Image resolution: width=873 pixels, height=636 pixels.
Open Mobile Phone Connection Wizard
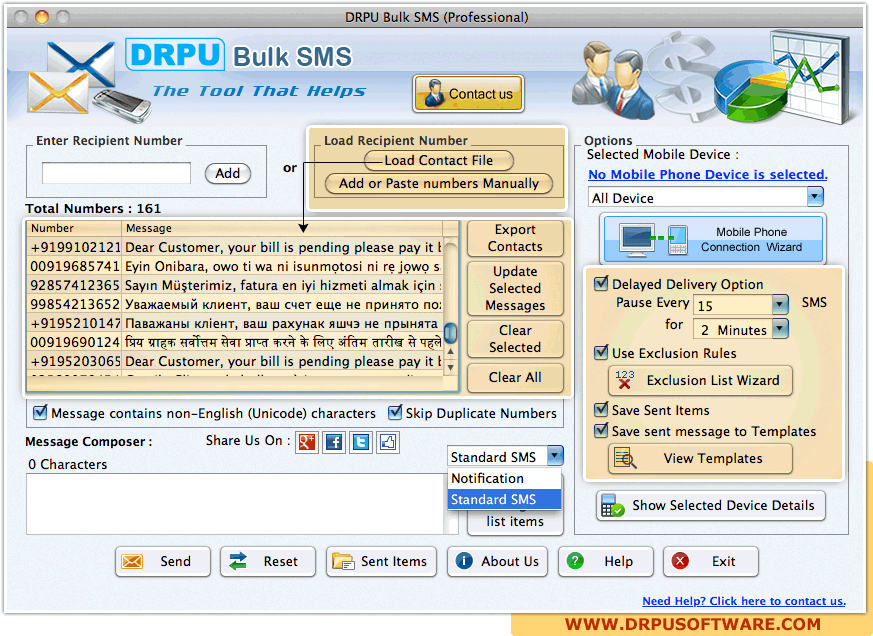tap(712, 239)
